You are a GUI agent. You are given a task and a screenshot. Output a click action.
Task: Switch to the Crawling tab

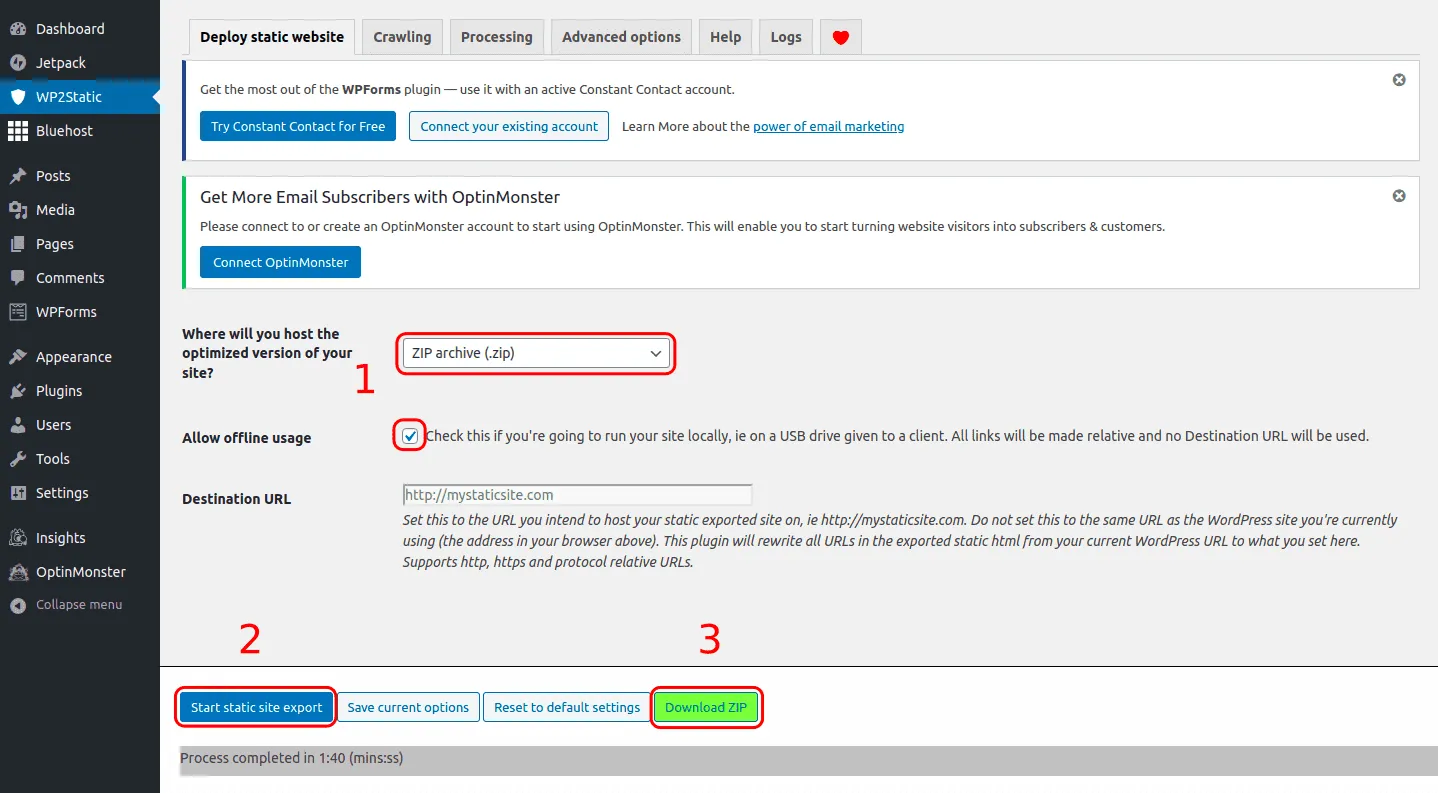tap(402, 37)
